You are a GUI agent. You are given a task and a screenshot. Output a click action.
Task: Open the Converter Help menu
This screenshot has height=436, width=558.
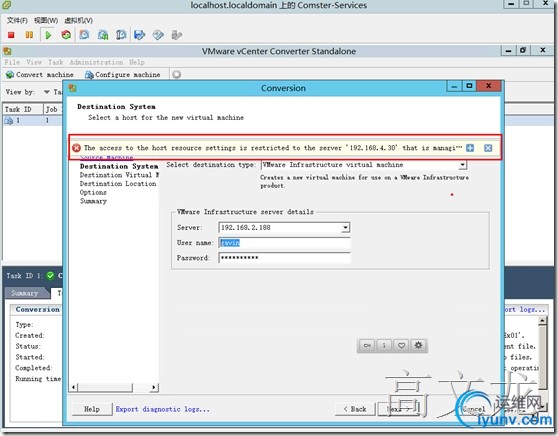[137, 62]
